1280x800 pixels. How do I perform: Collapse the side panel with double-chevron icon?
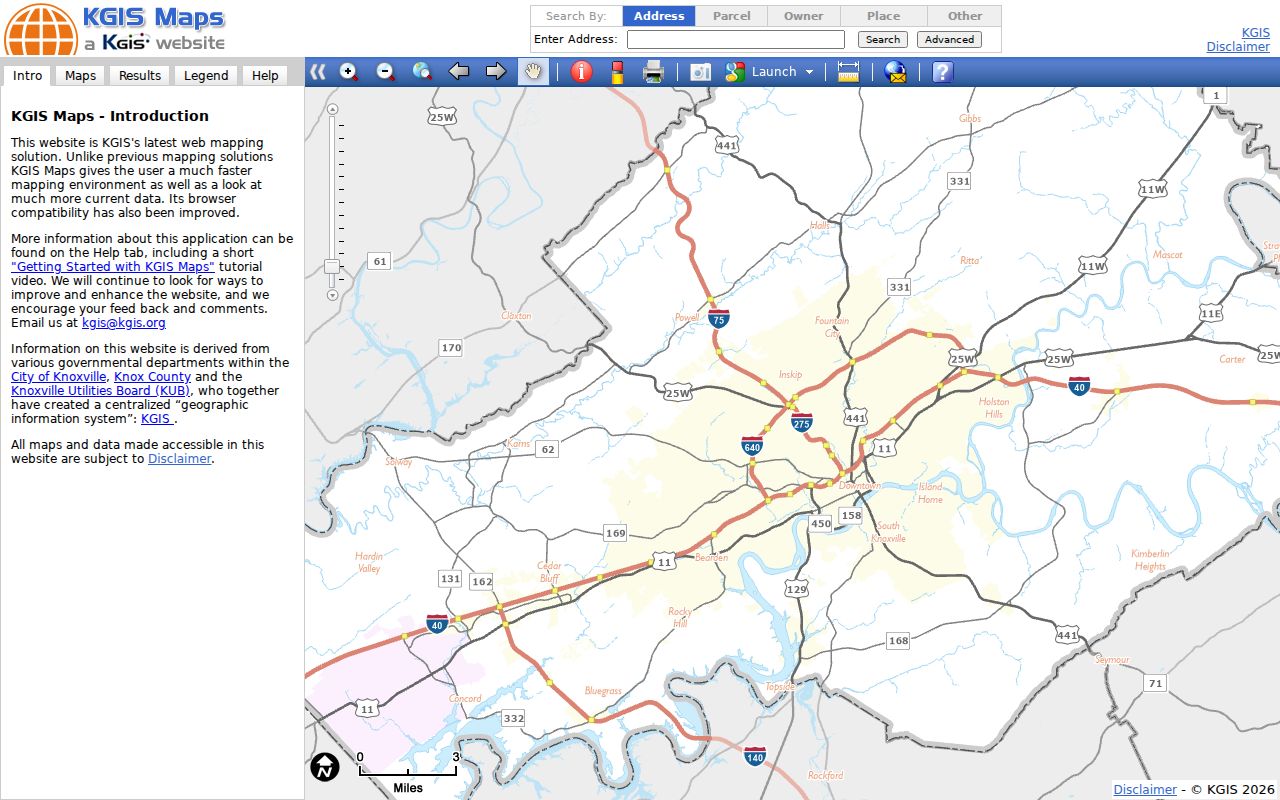coord(318,72)
